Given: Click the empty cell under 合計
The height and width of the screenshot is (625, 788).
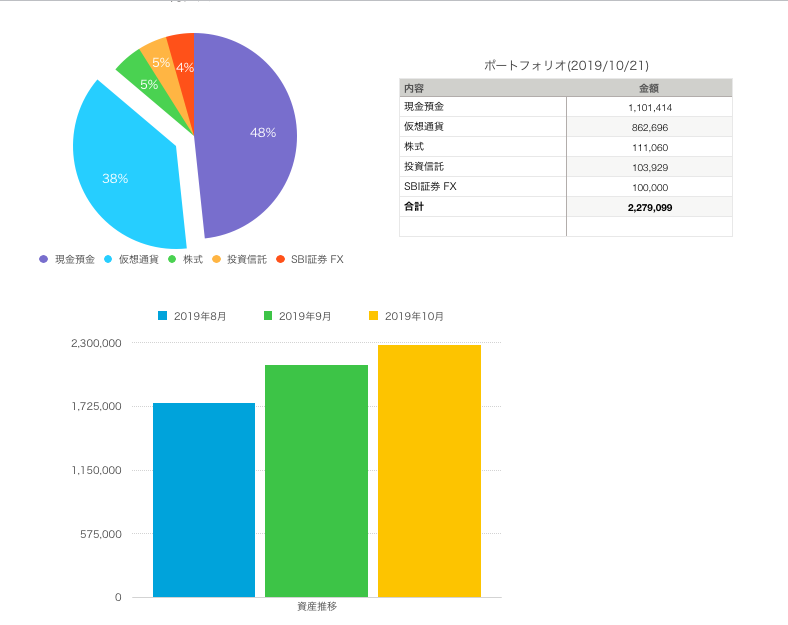Looking at the screenshot, I should (x=483, y=226).
